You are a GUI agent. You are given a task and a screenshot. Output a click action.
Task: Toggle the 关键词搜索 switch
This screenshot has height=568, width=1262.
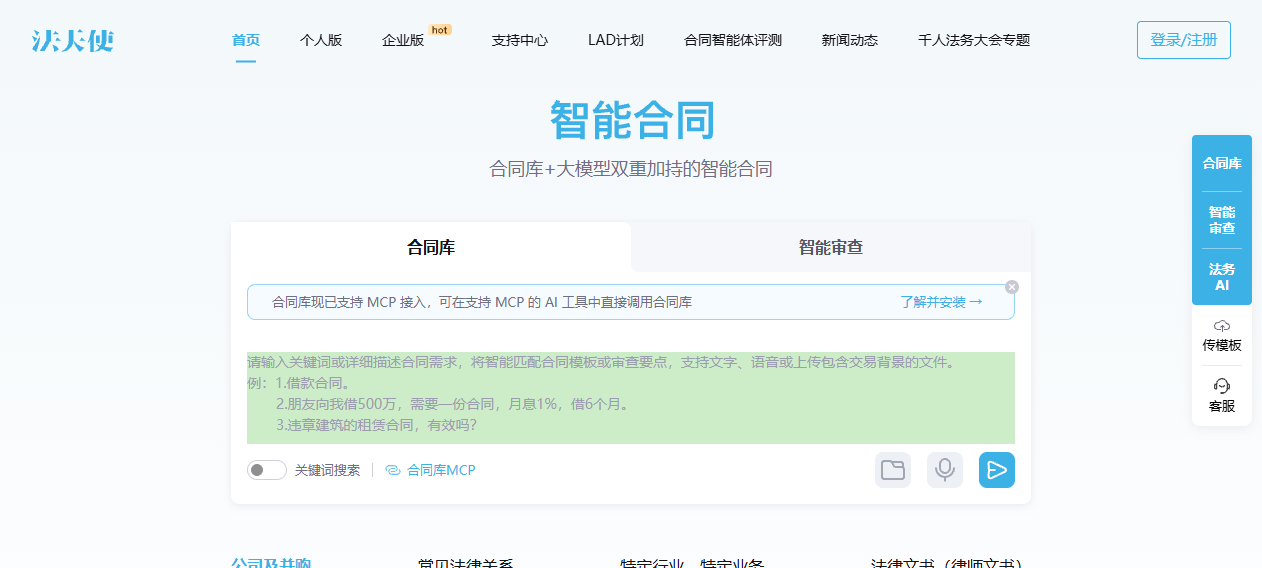(x=267, y=470)
